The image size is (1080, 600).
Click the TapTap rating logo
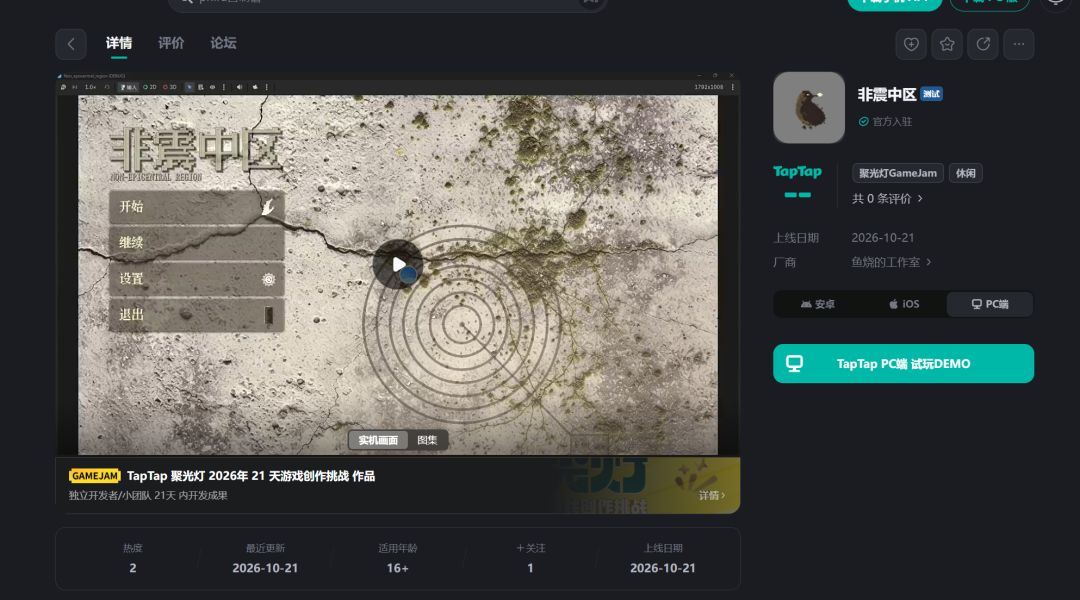click(797, 172)
